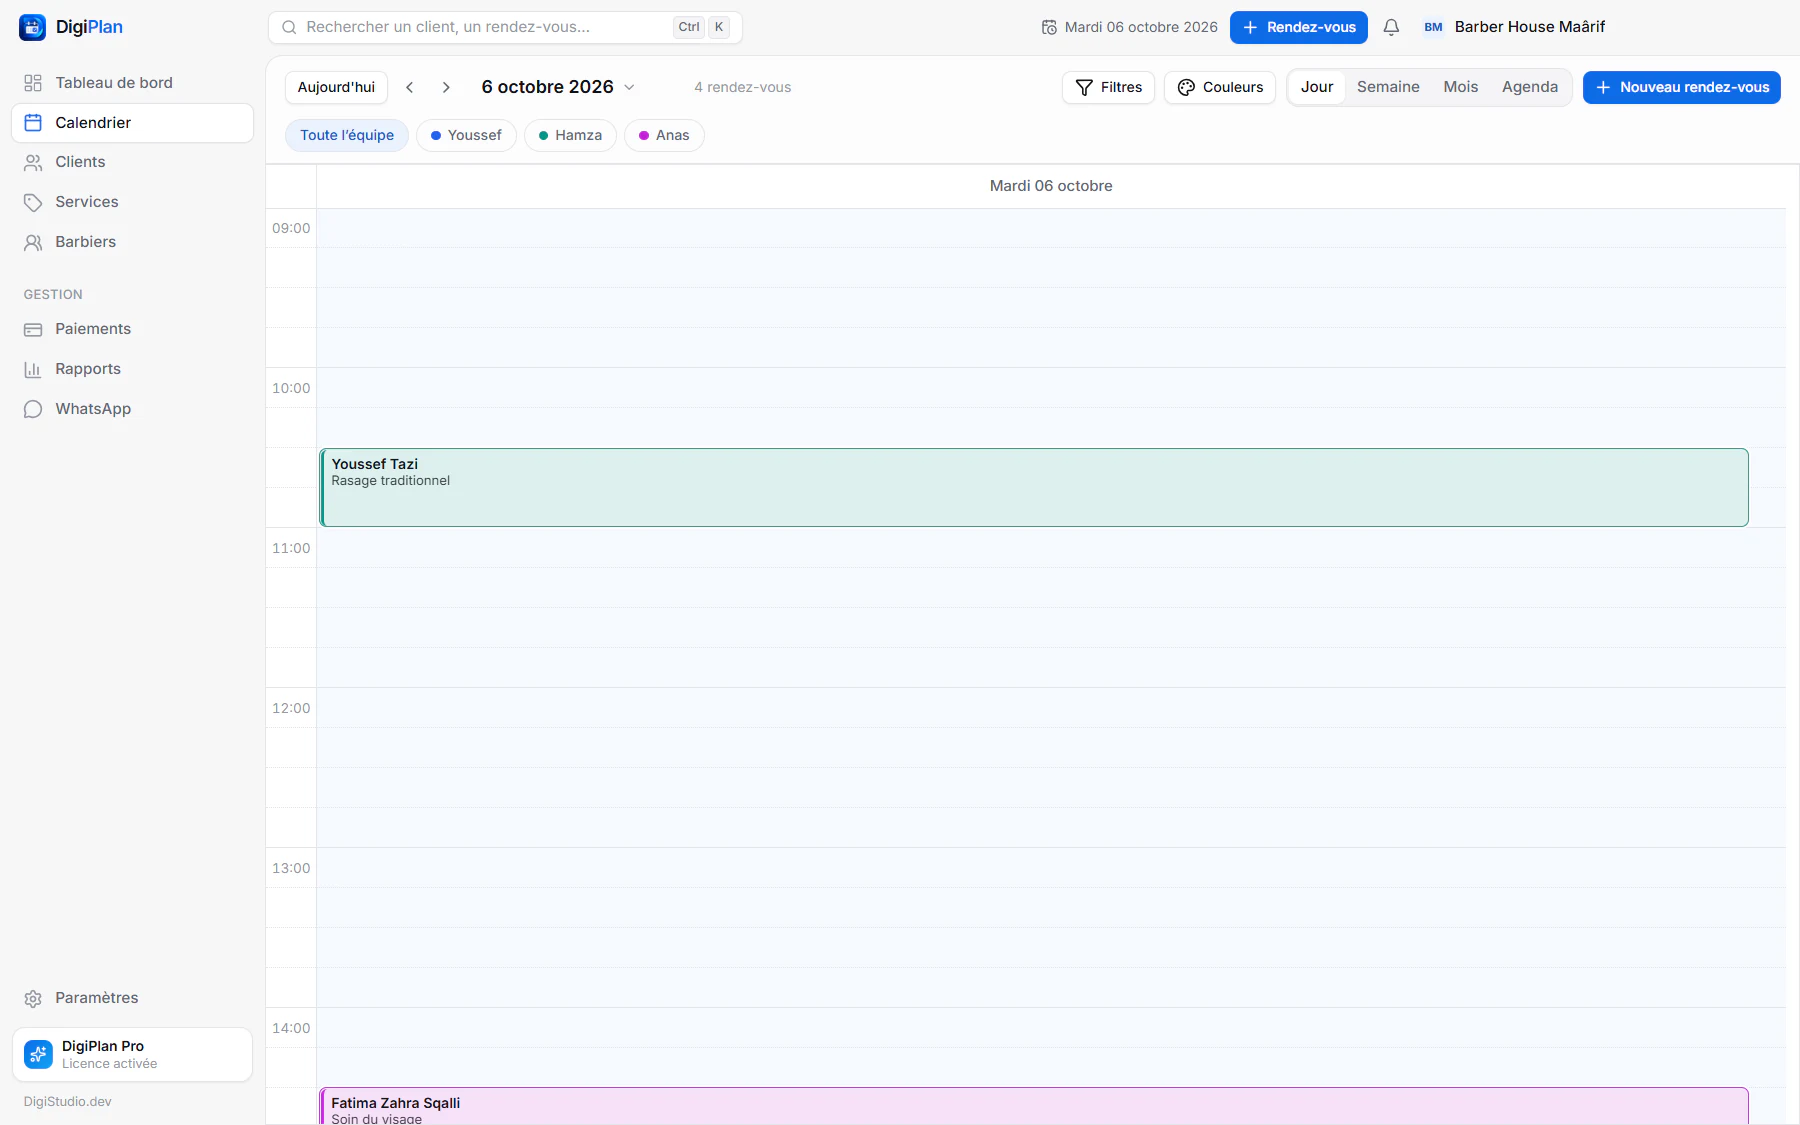Click Aujourd'hui button
The height and width of the screenshot is (1125, 1800).
(336, 87)
